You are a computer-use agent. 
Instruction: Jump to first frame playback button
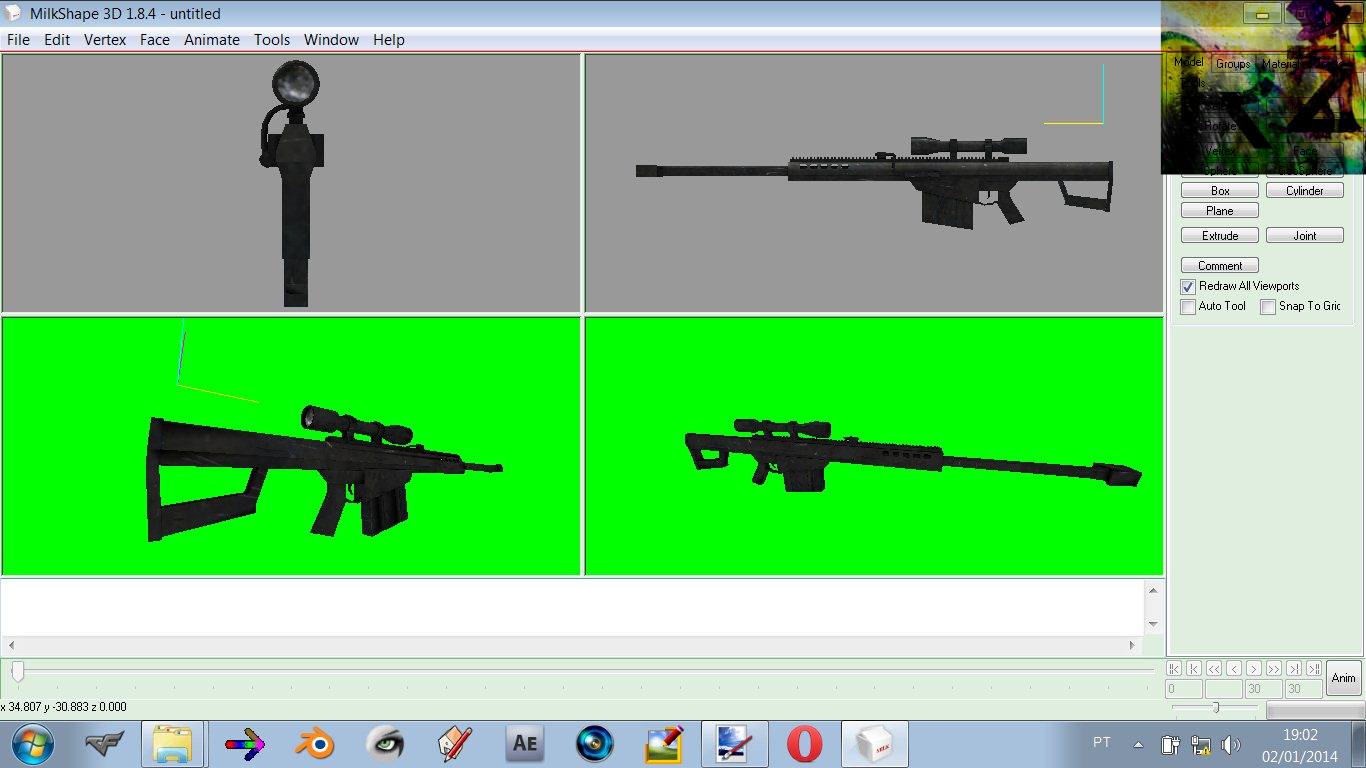(1175, 668)
